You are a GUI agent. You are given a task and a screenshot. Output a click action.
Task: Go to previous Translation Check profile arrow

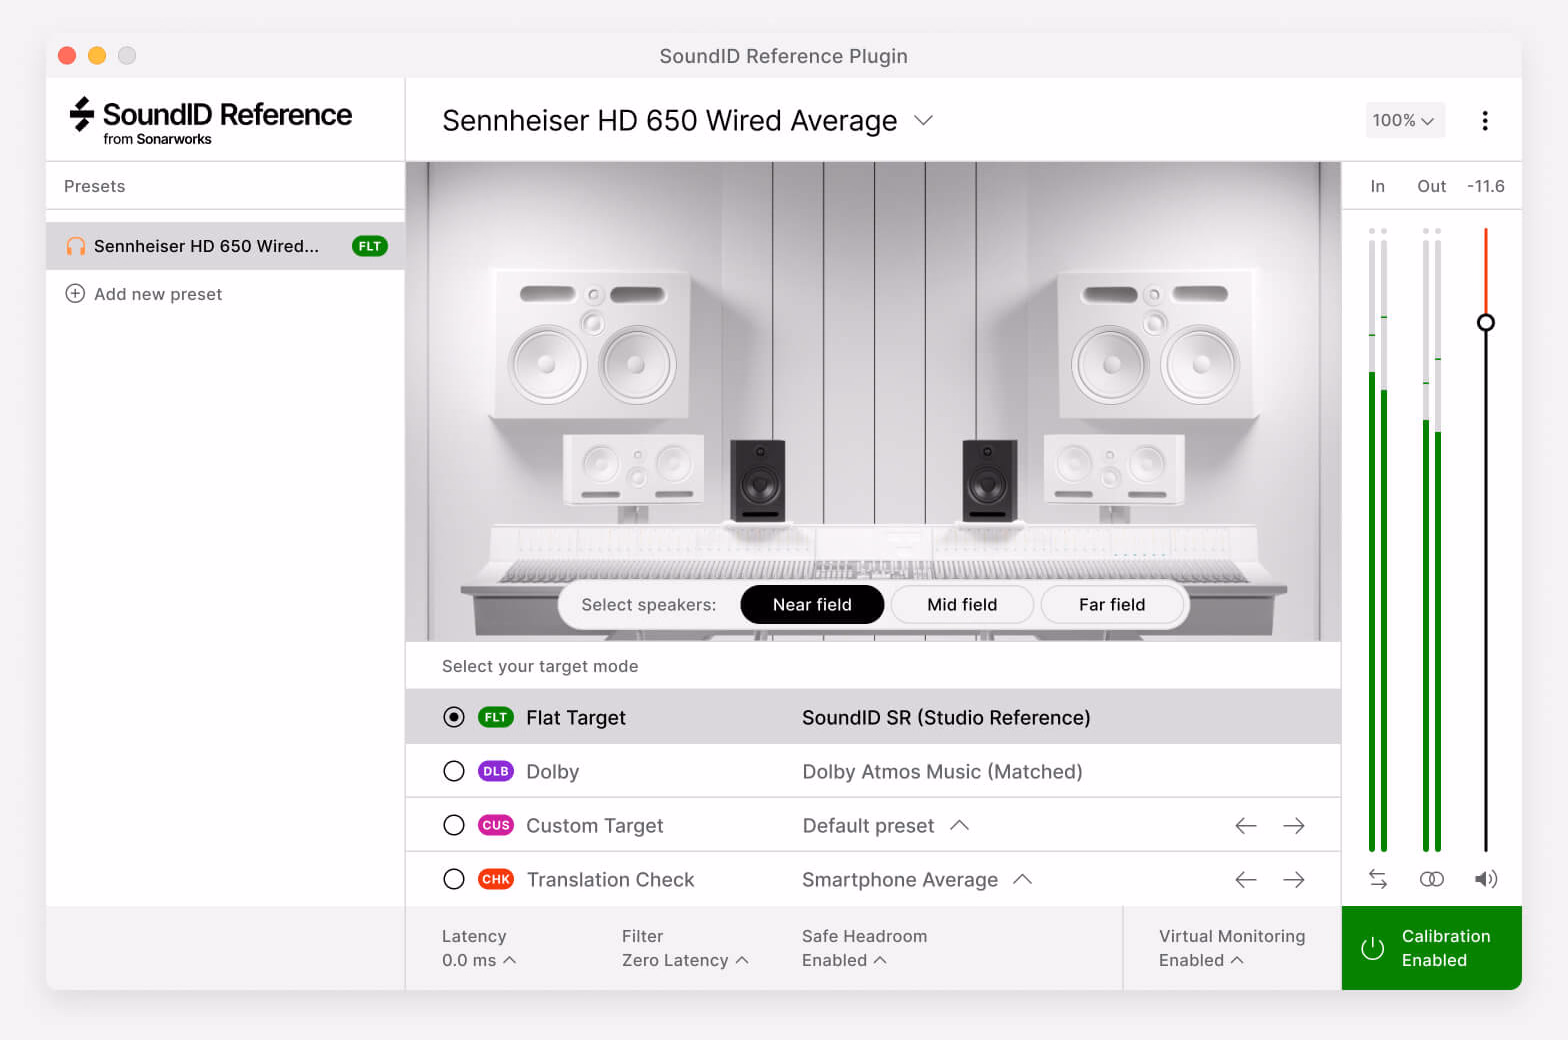(x=1246, y=879)
